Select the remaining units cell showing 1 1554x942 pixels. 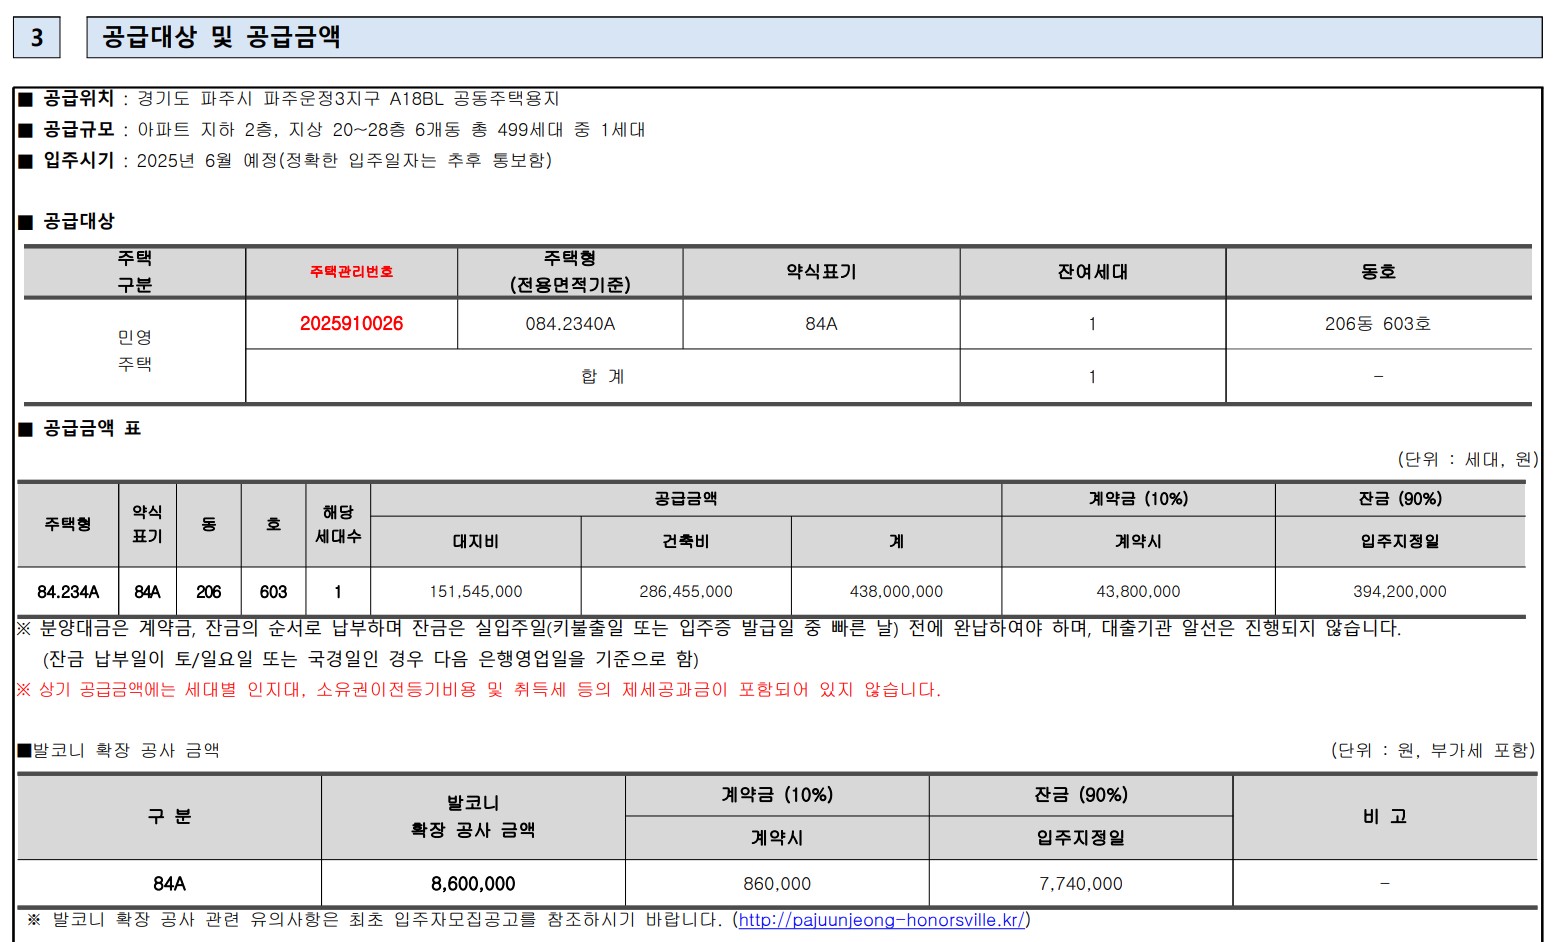[x=1093, y=324]
